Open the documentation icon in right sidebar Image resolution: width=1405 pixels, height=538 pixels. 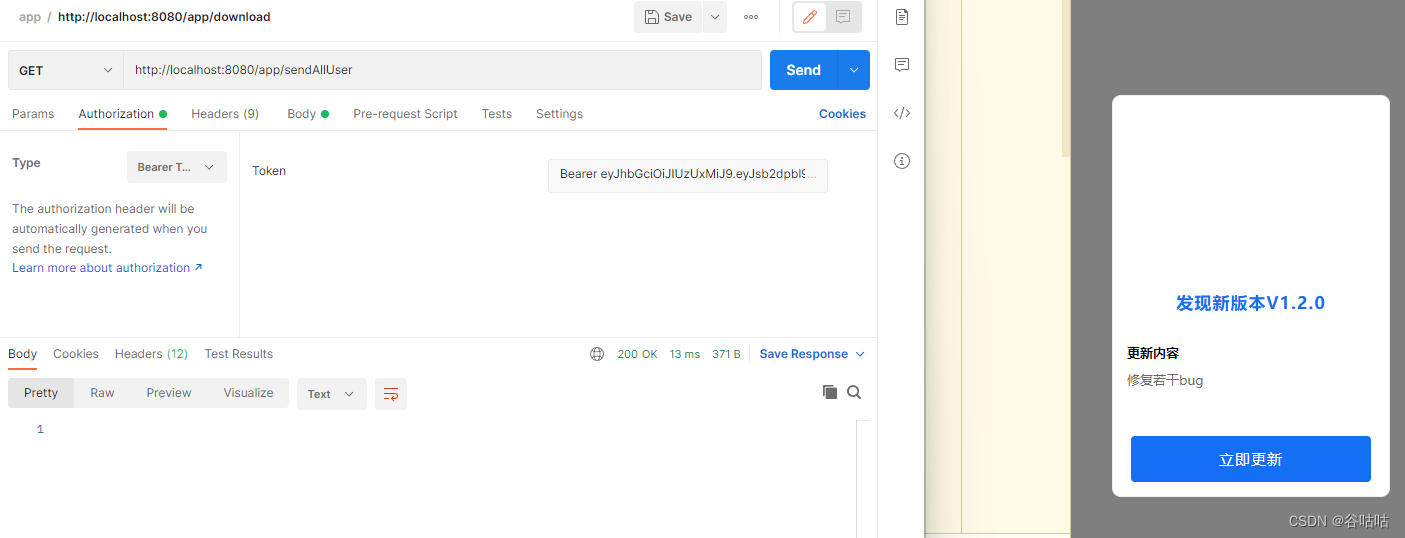902,17
